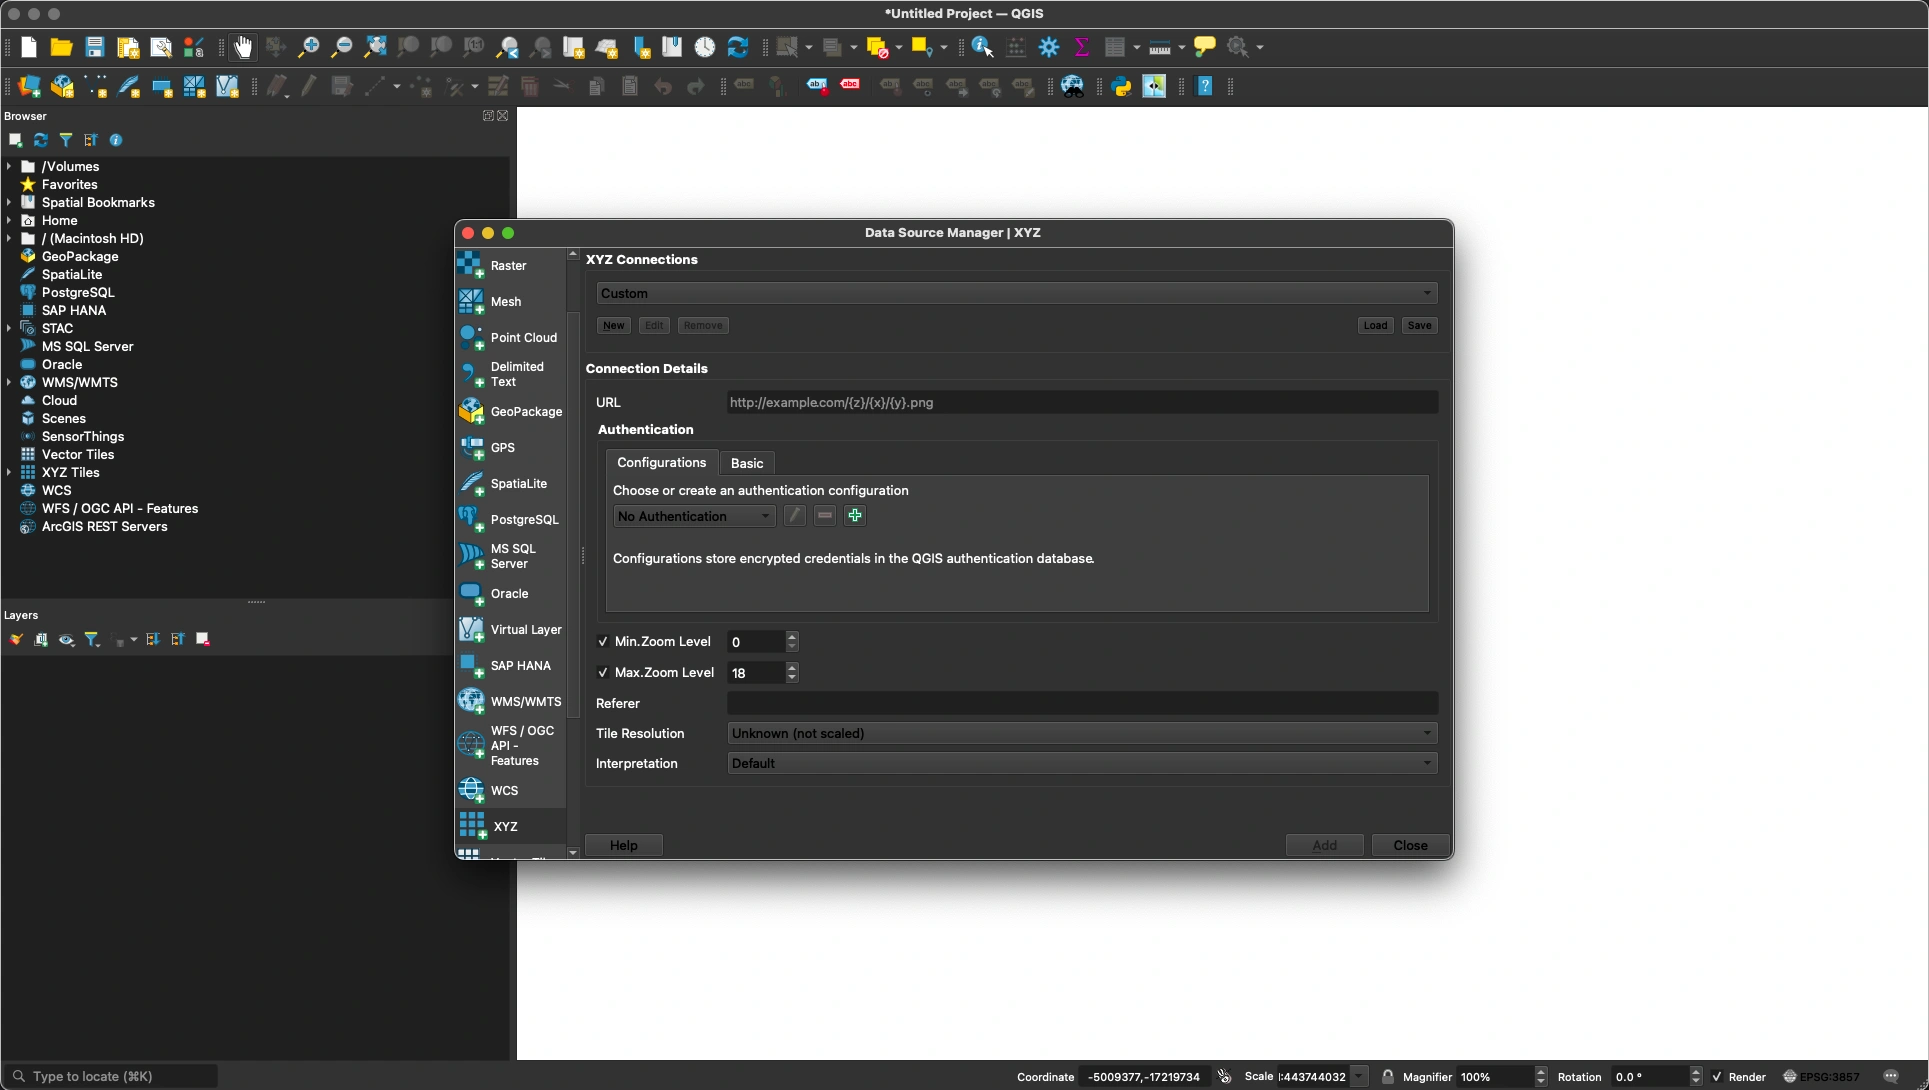Click Remove Layer icon in Layers panel
The height and width of the screenshot is (1090, 1929).
203,639
